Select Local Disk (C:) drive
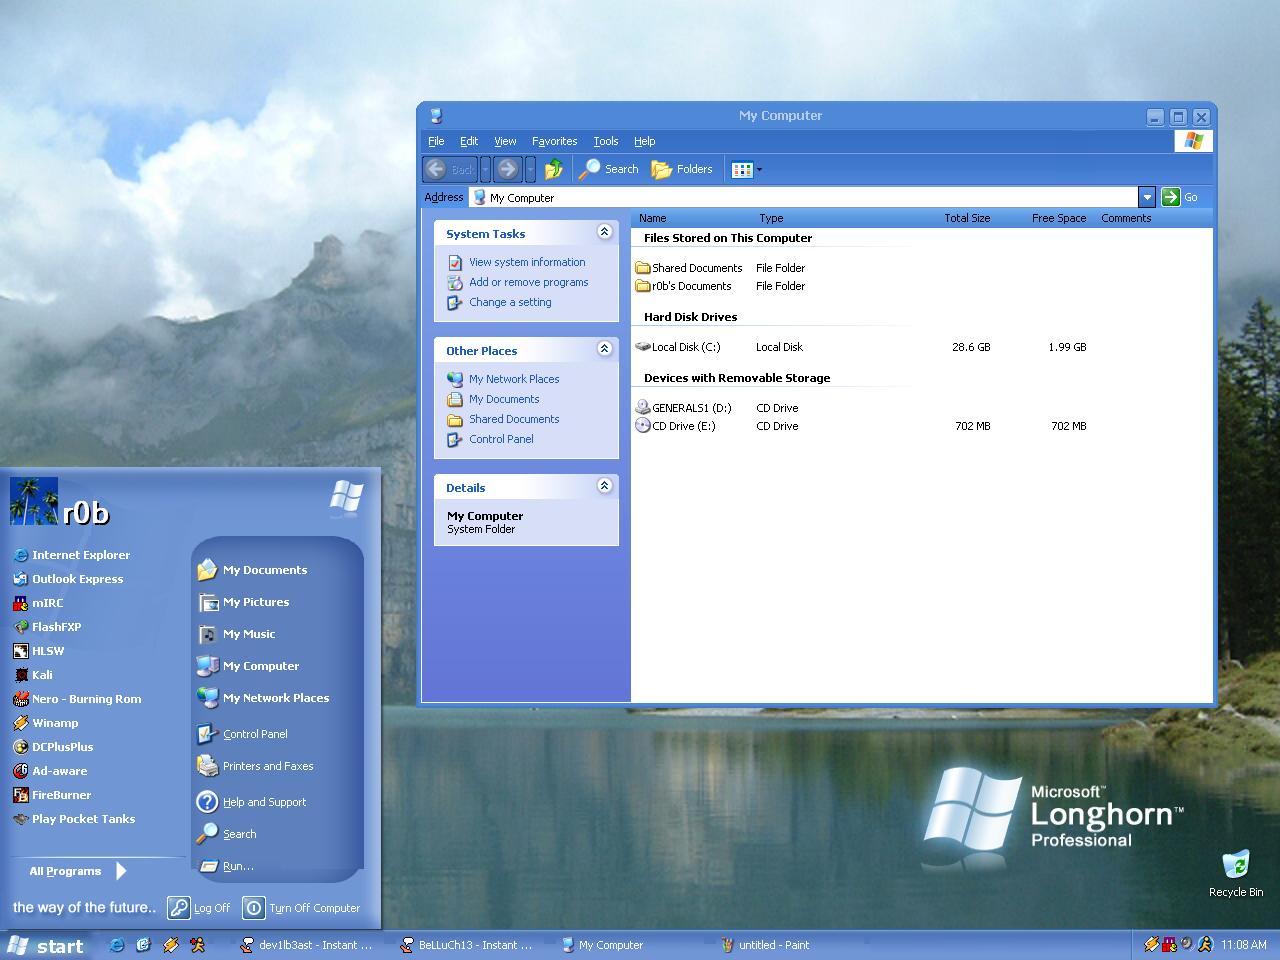Viewport: 1280px width, 960px height. click(678, 347)
